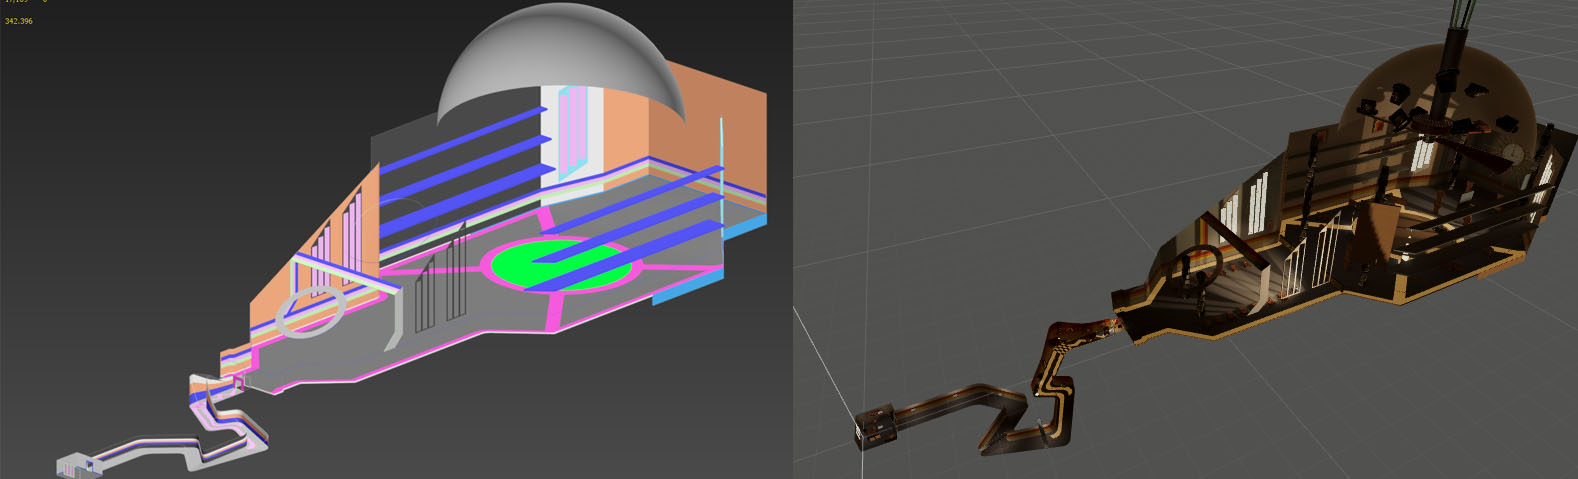Select the small gray box at the corridor's end
Viewport: 1578px width, 479px height.
point(76,464)
